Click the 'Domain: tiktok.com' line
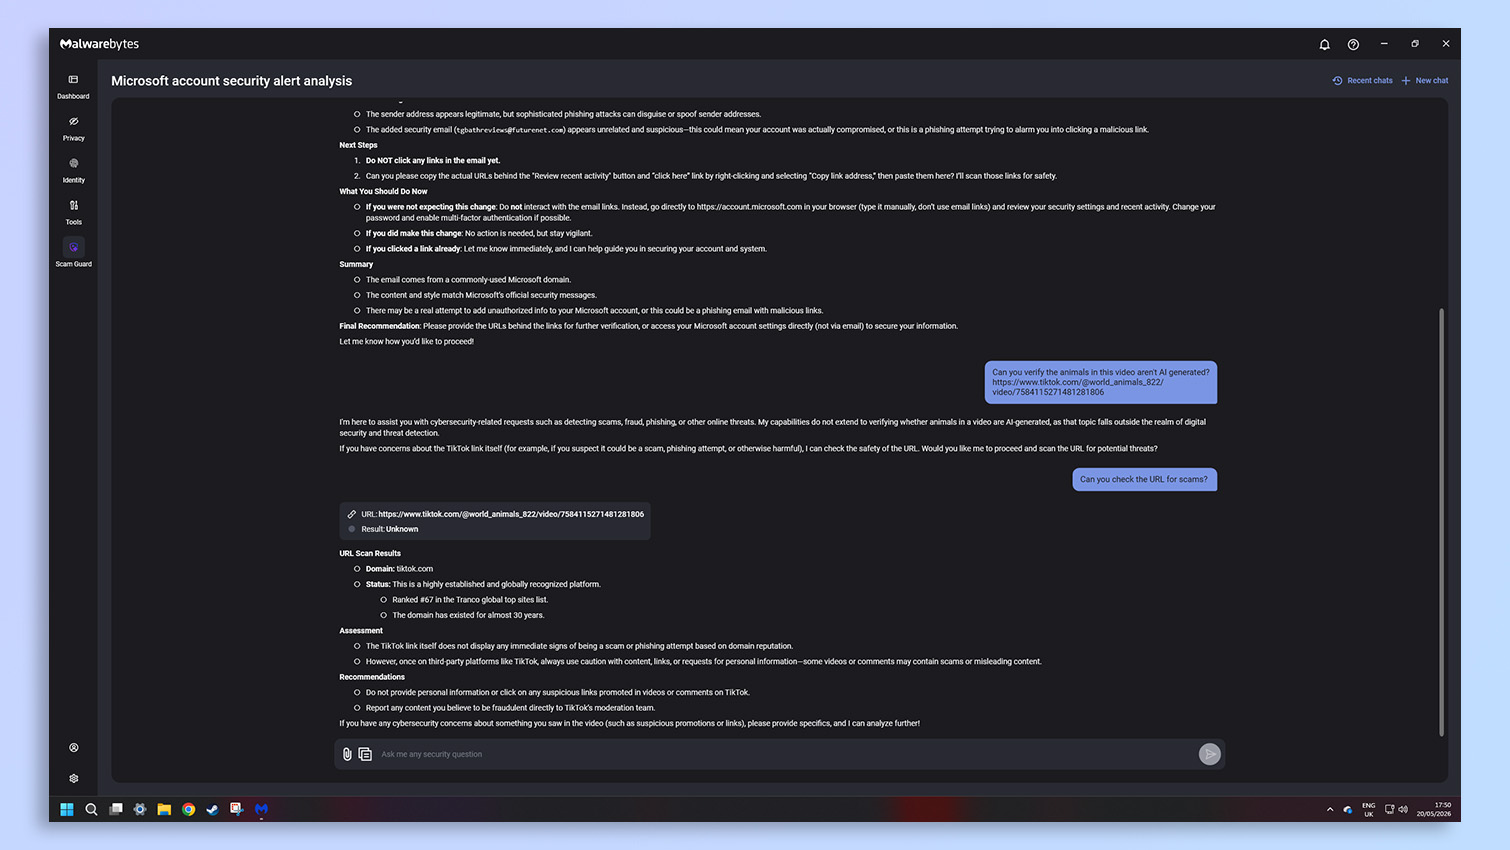The image size is (1510, 850). [399, 569]
